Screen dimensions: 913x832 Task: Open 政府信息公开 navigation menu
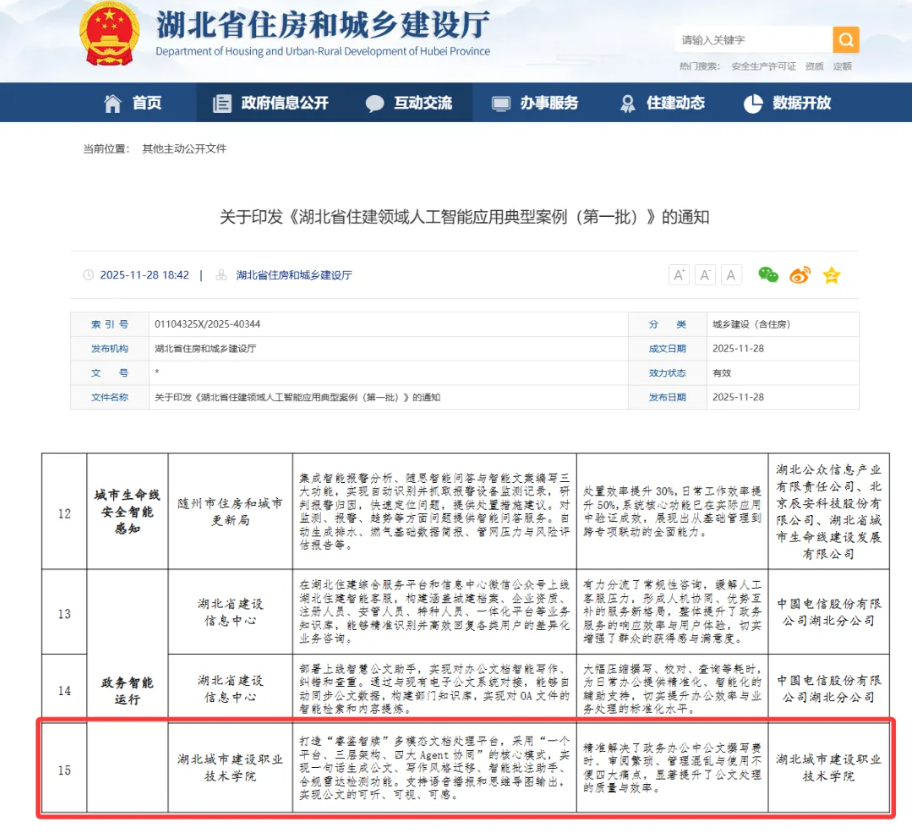tap(270, 103)
